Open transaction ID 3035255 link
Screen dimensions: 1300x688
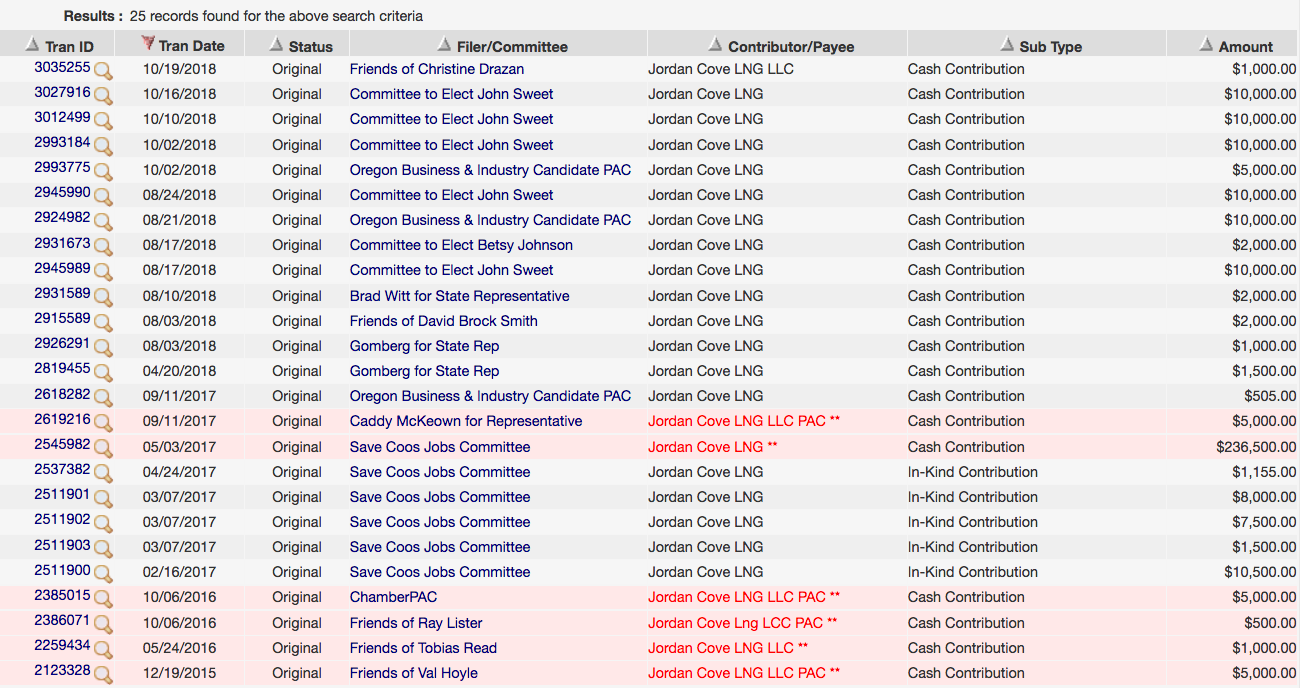click(62, 68)
